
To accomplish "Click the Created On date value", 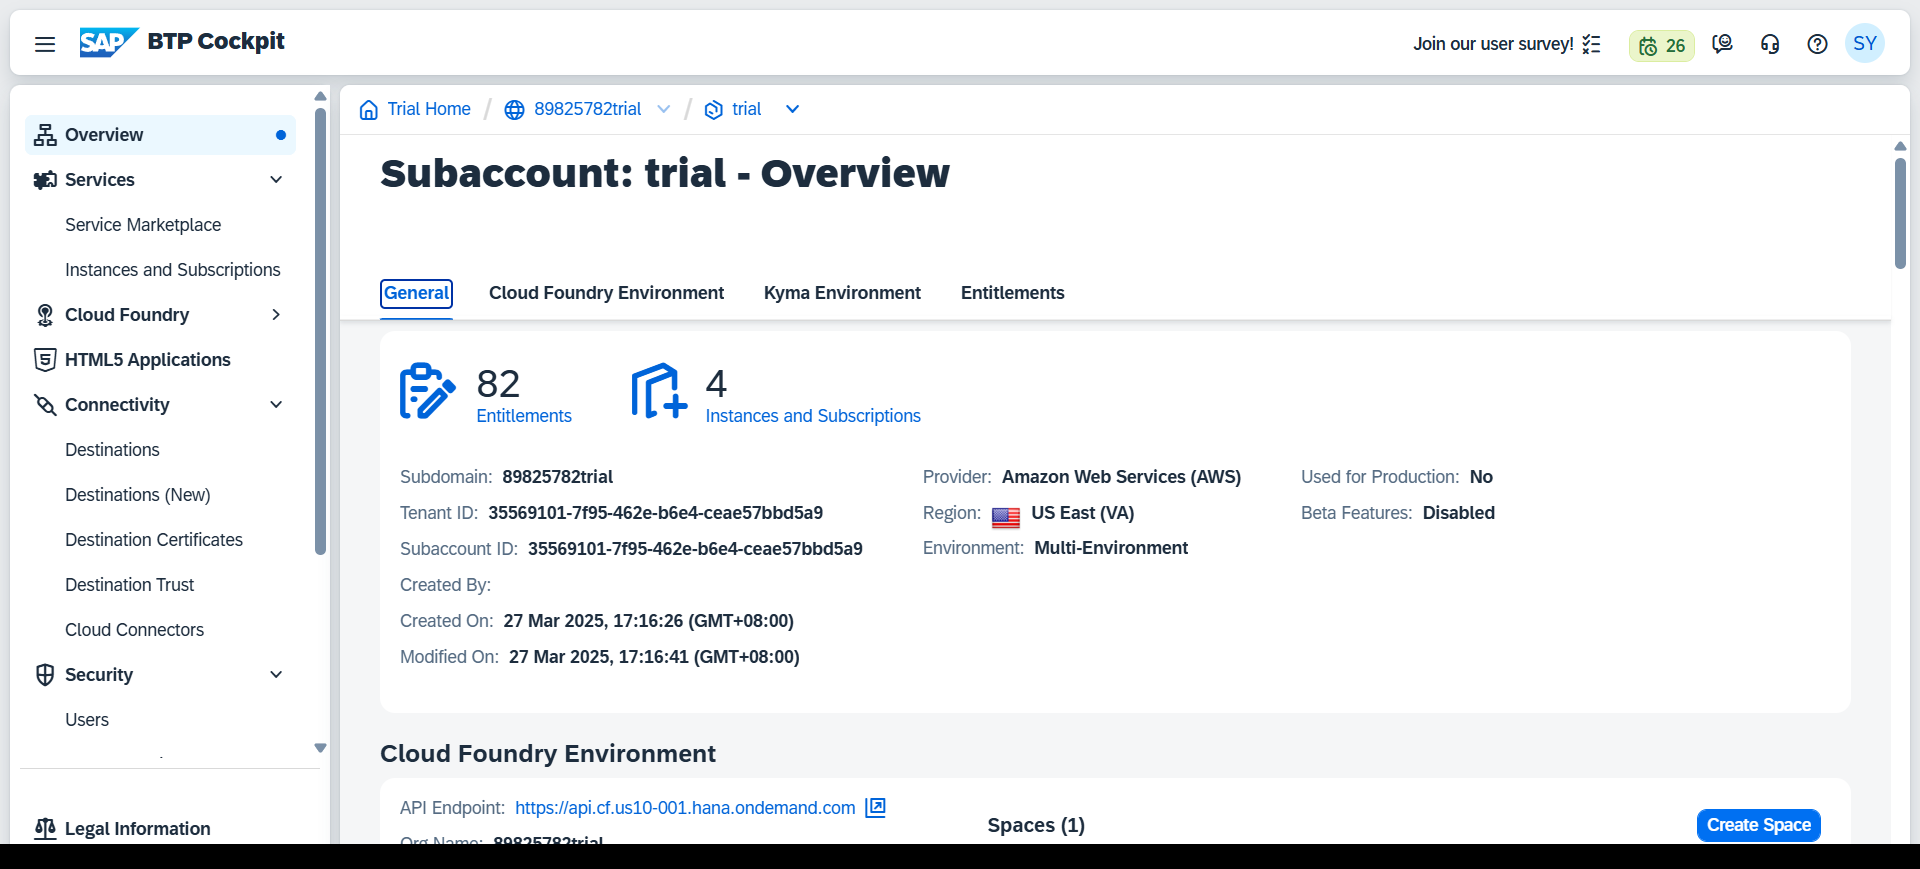I will (649, 621).
